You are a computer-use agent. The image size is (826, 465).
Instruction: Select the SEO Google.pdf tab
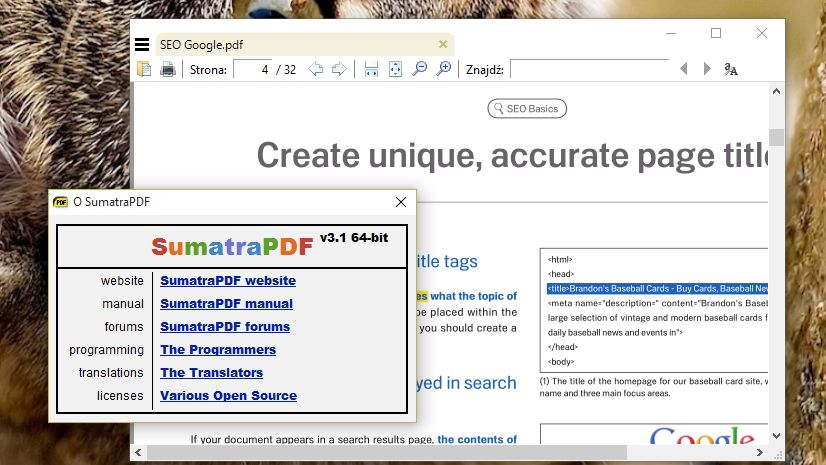[x=304, y=45]
